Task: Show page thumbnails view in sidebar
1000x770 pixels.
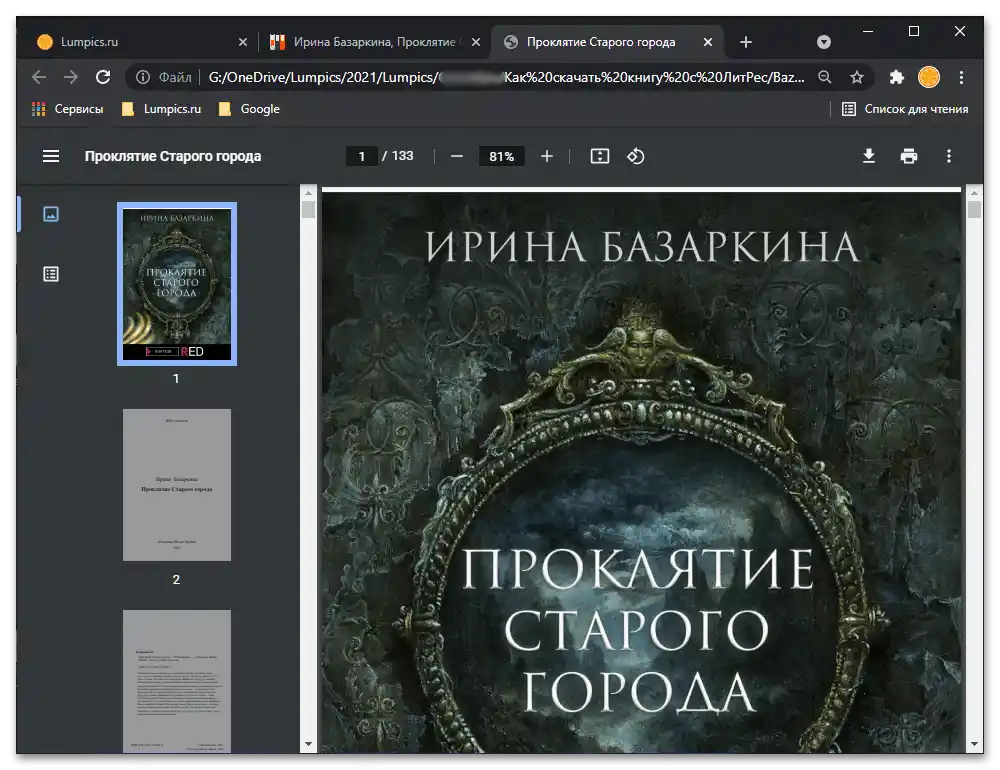Action: point(51,214)
